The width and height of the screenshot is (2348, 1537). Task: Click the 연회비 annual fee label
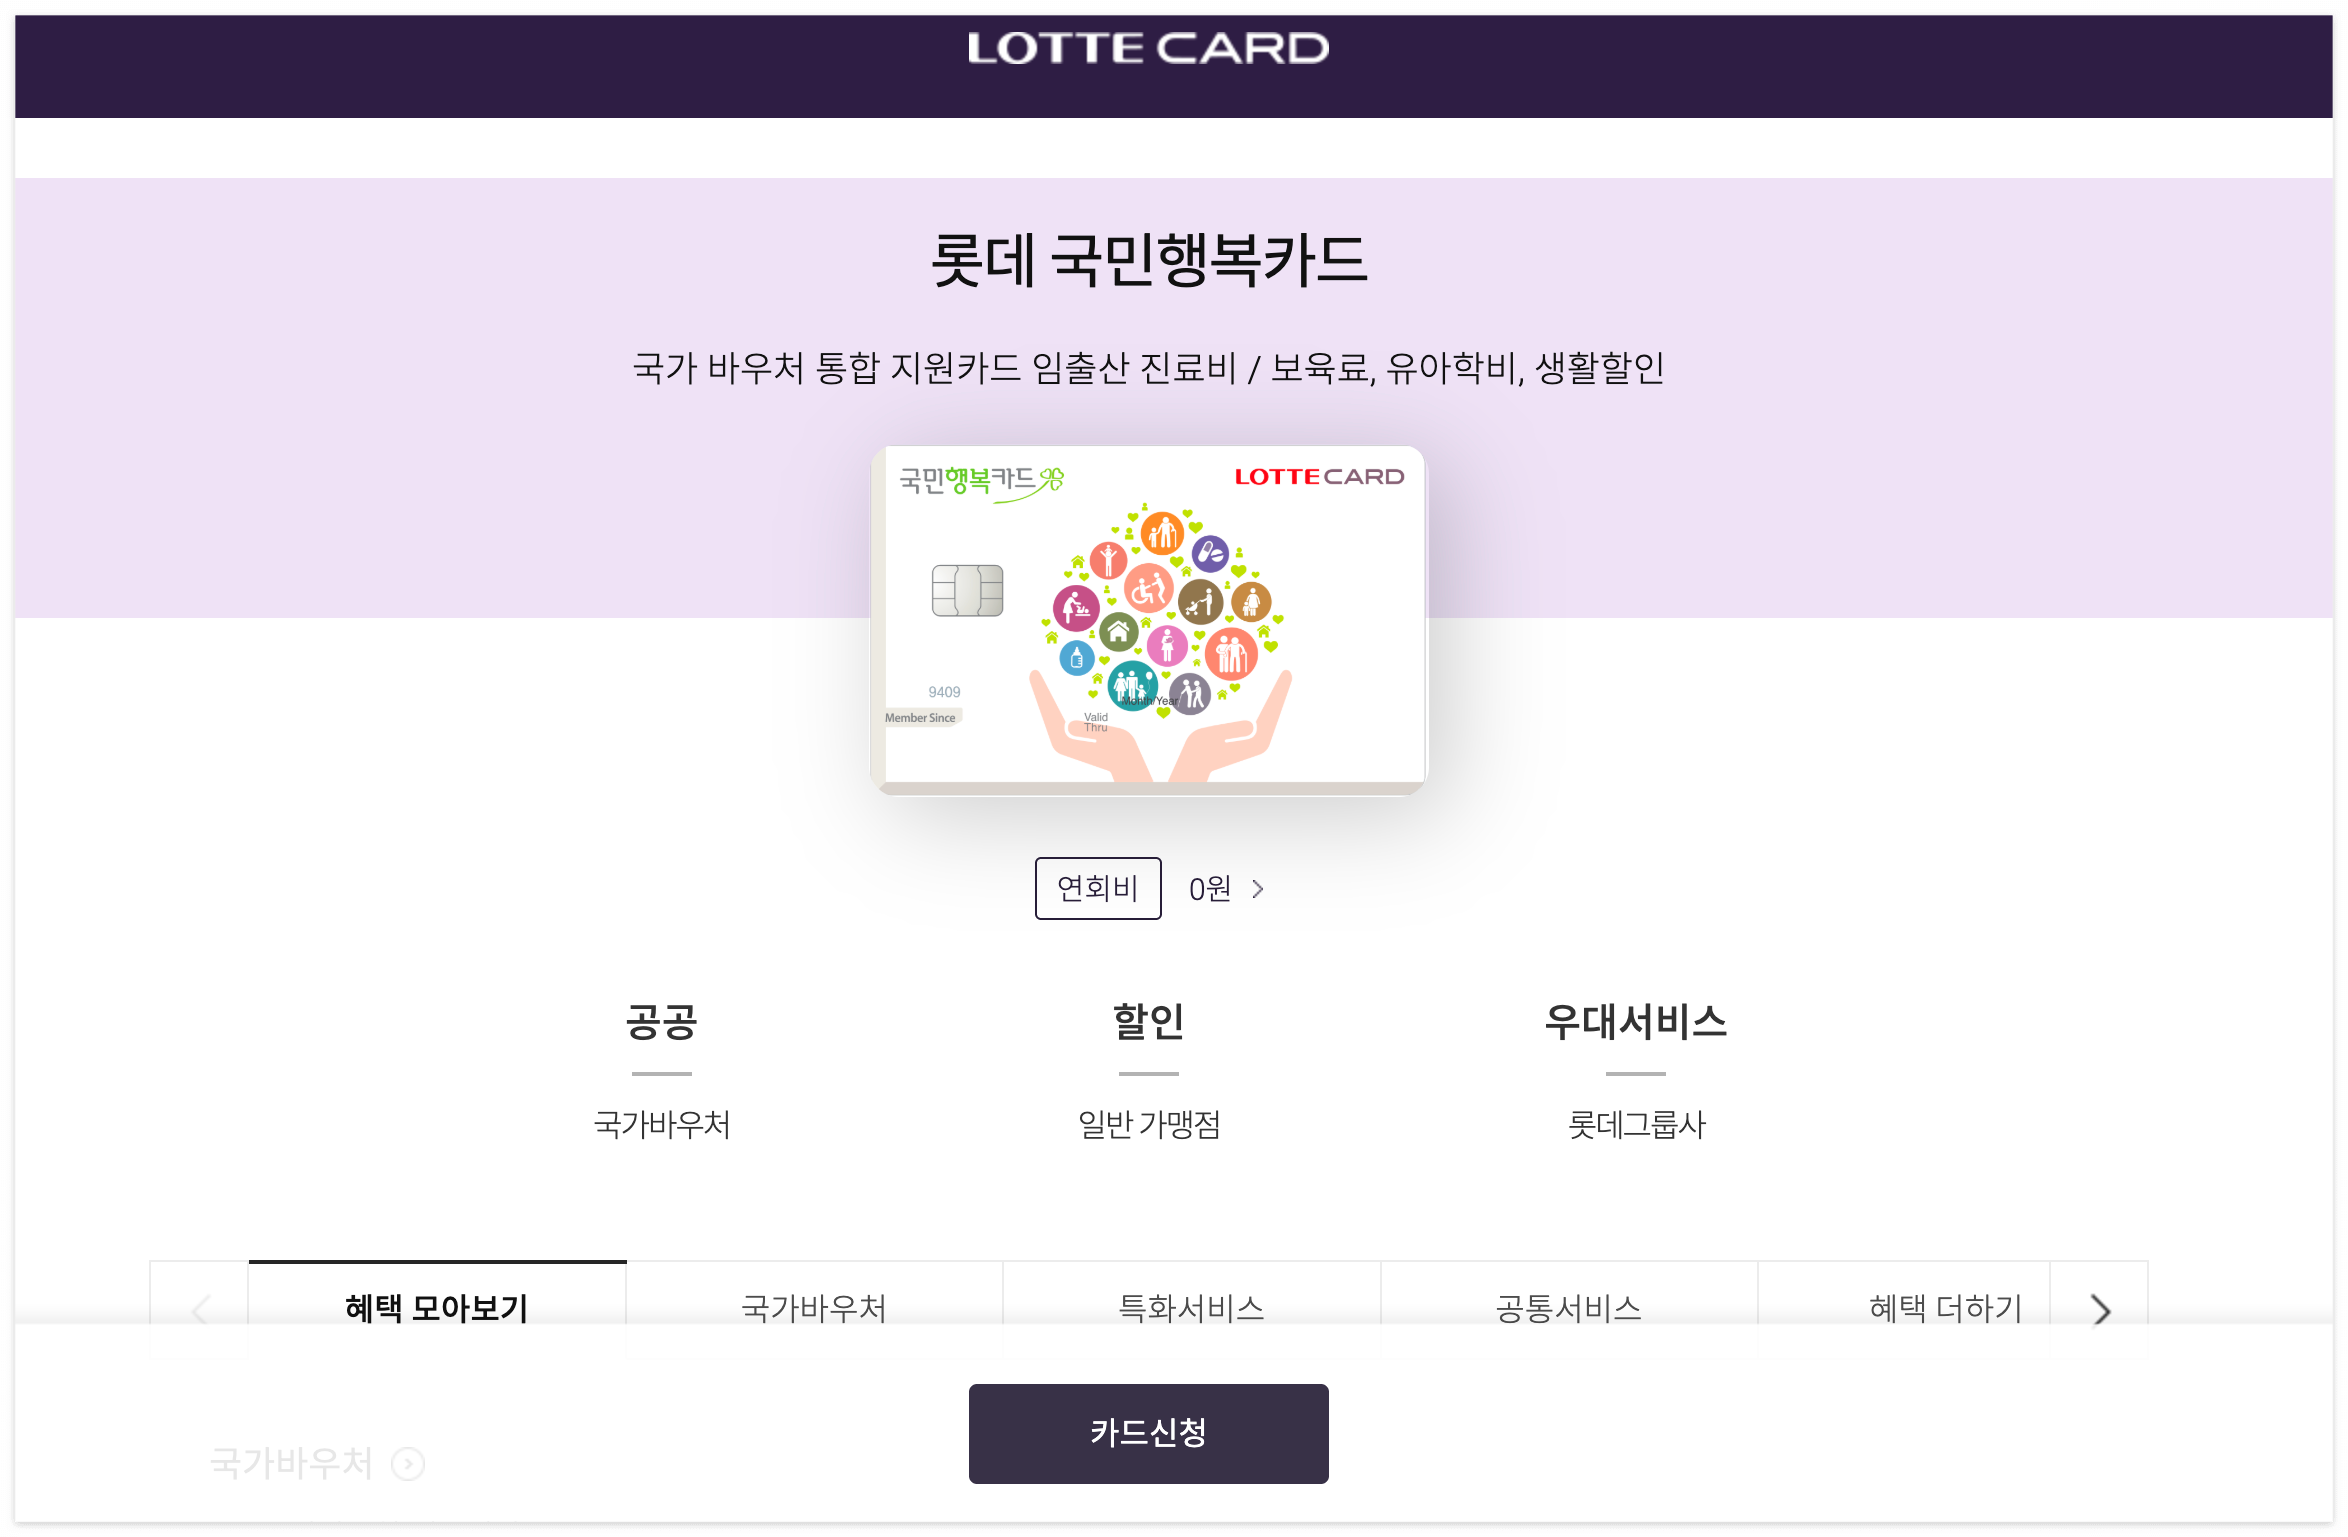pyautogui.click(x=1098, y=888)
